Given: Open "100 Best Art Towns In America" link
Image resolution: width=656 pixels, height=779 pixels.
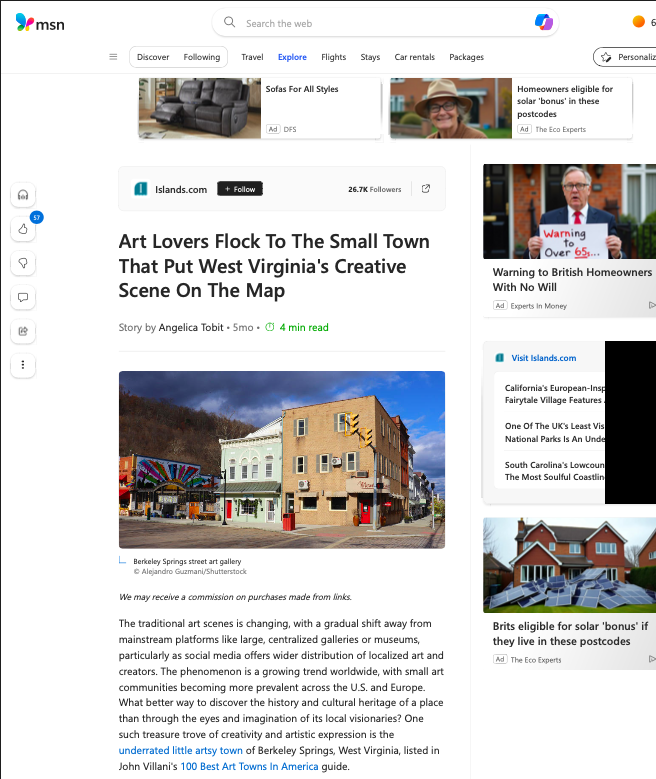Looking at the screenshot, I should coord(249,766).
